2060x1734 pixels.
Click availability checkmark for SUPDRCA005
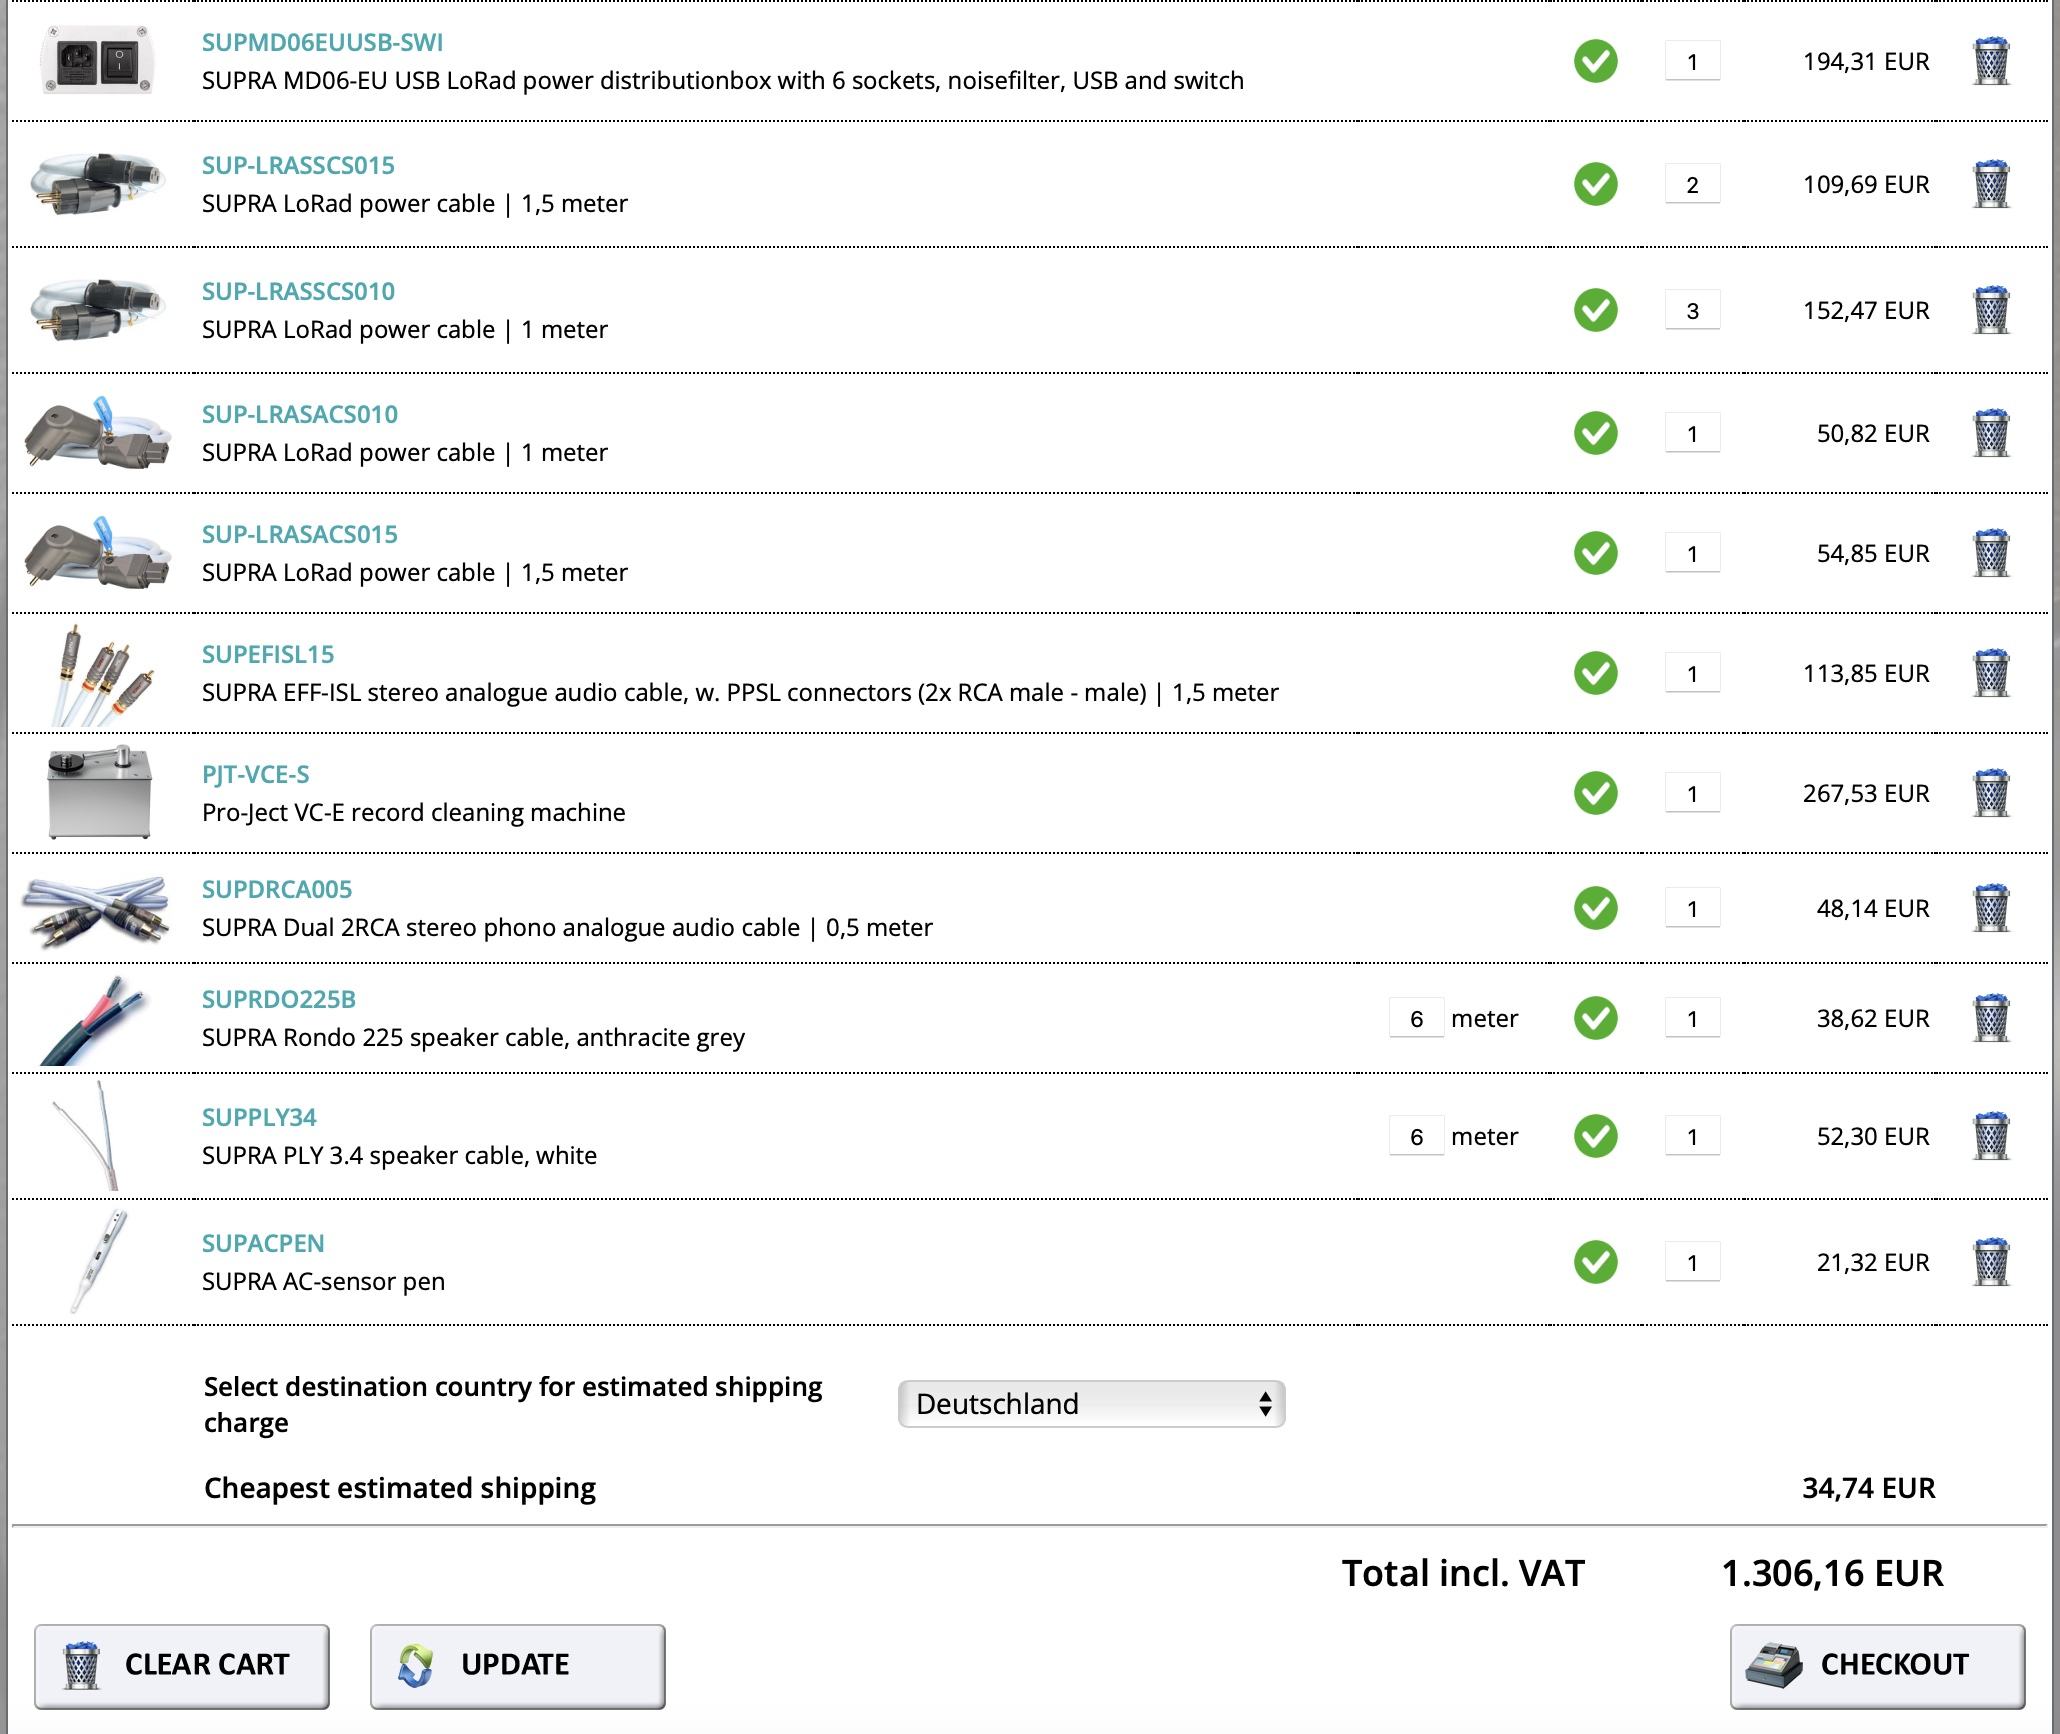(x=1596, y=908)
